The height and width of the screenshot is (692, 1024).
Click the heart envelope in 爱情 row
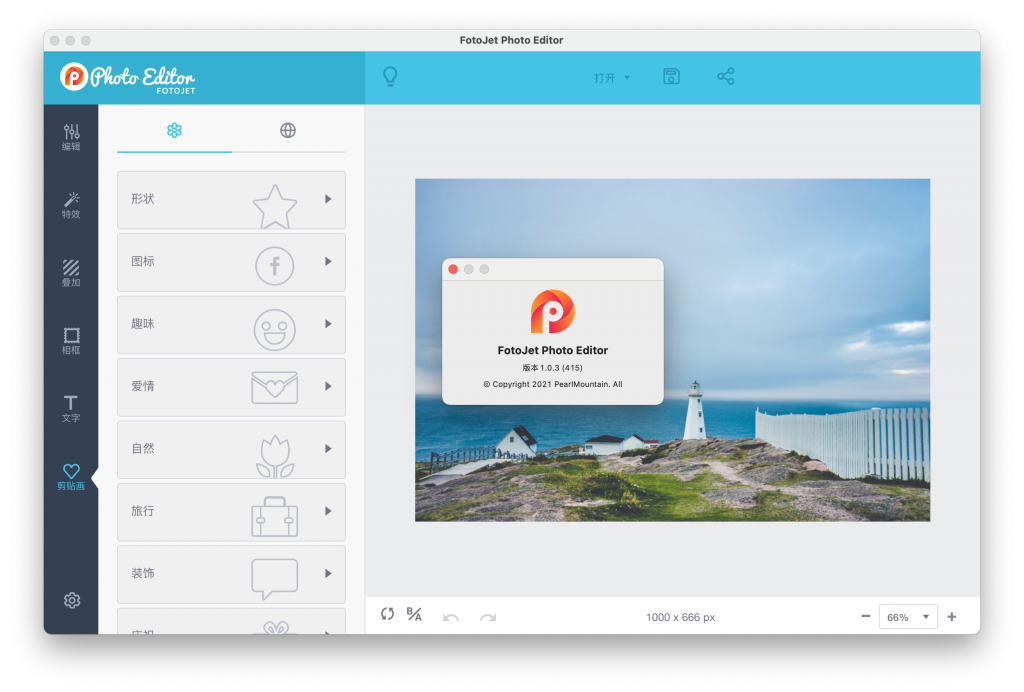click(x=274, y=387)
